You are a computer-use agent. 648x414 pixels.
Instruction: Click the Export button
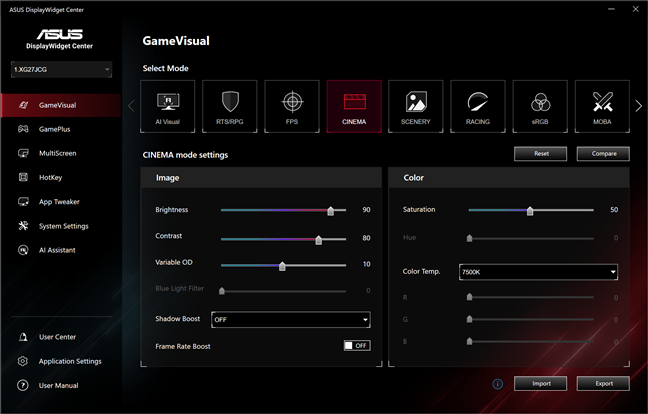tap(603, 383)
